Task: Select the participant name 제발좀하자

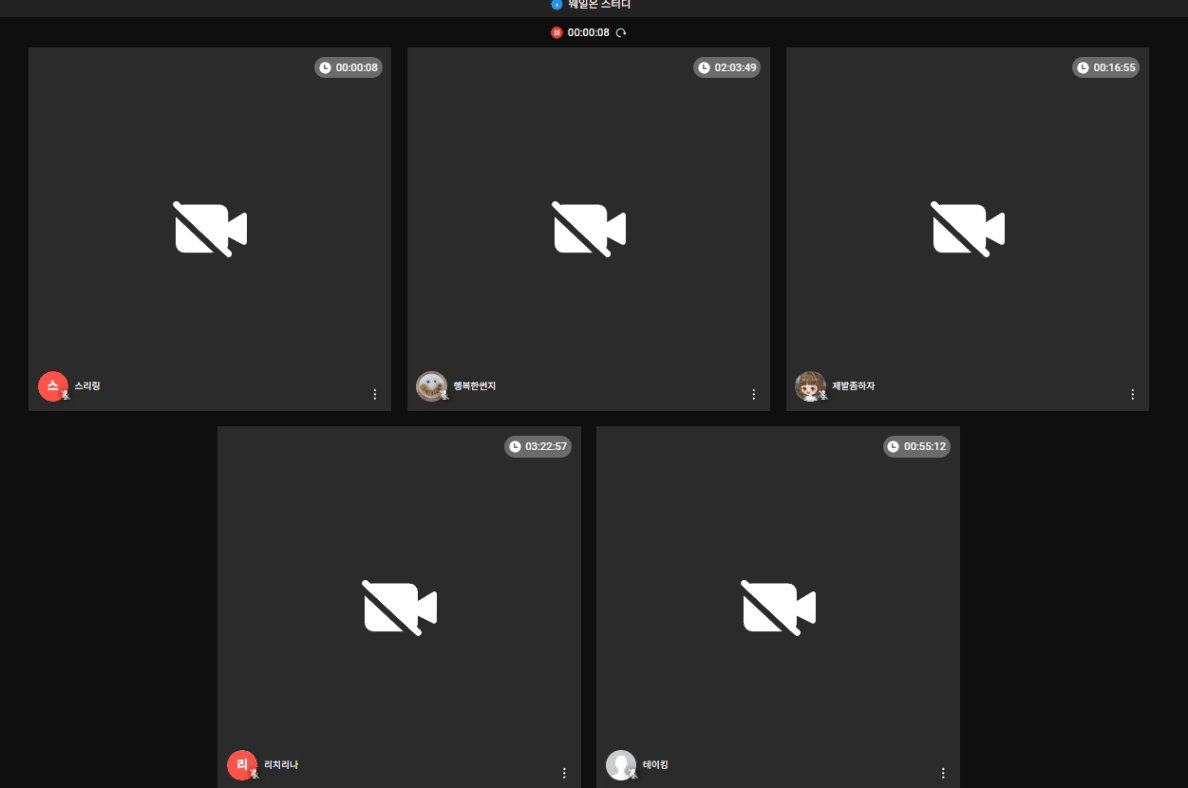Action: [853, 386]
